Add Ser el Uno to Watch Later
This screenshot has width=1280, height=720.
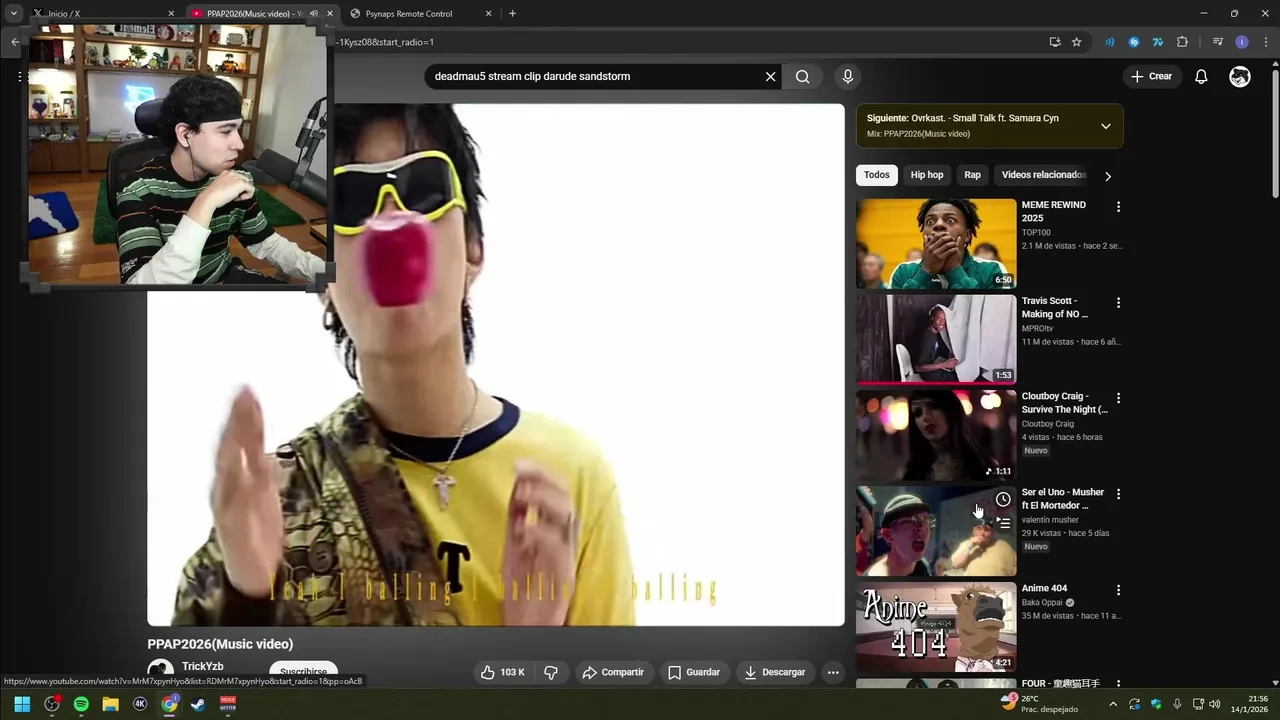[1003, 499]
